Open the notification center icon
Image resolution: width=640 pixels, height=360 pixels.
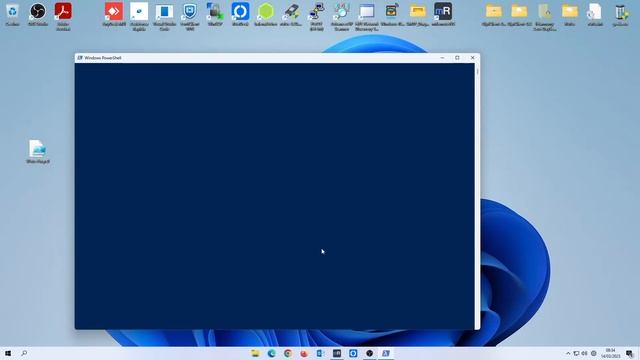pyautogui.click(x=629, y=353)
